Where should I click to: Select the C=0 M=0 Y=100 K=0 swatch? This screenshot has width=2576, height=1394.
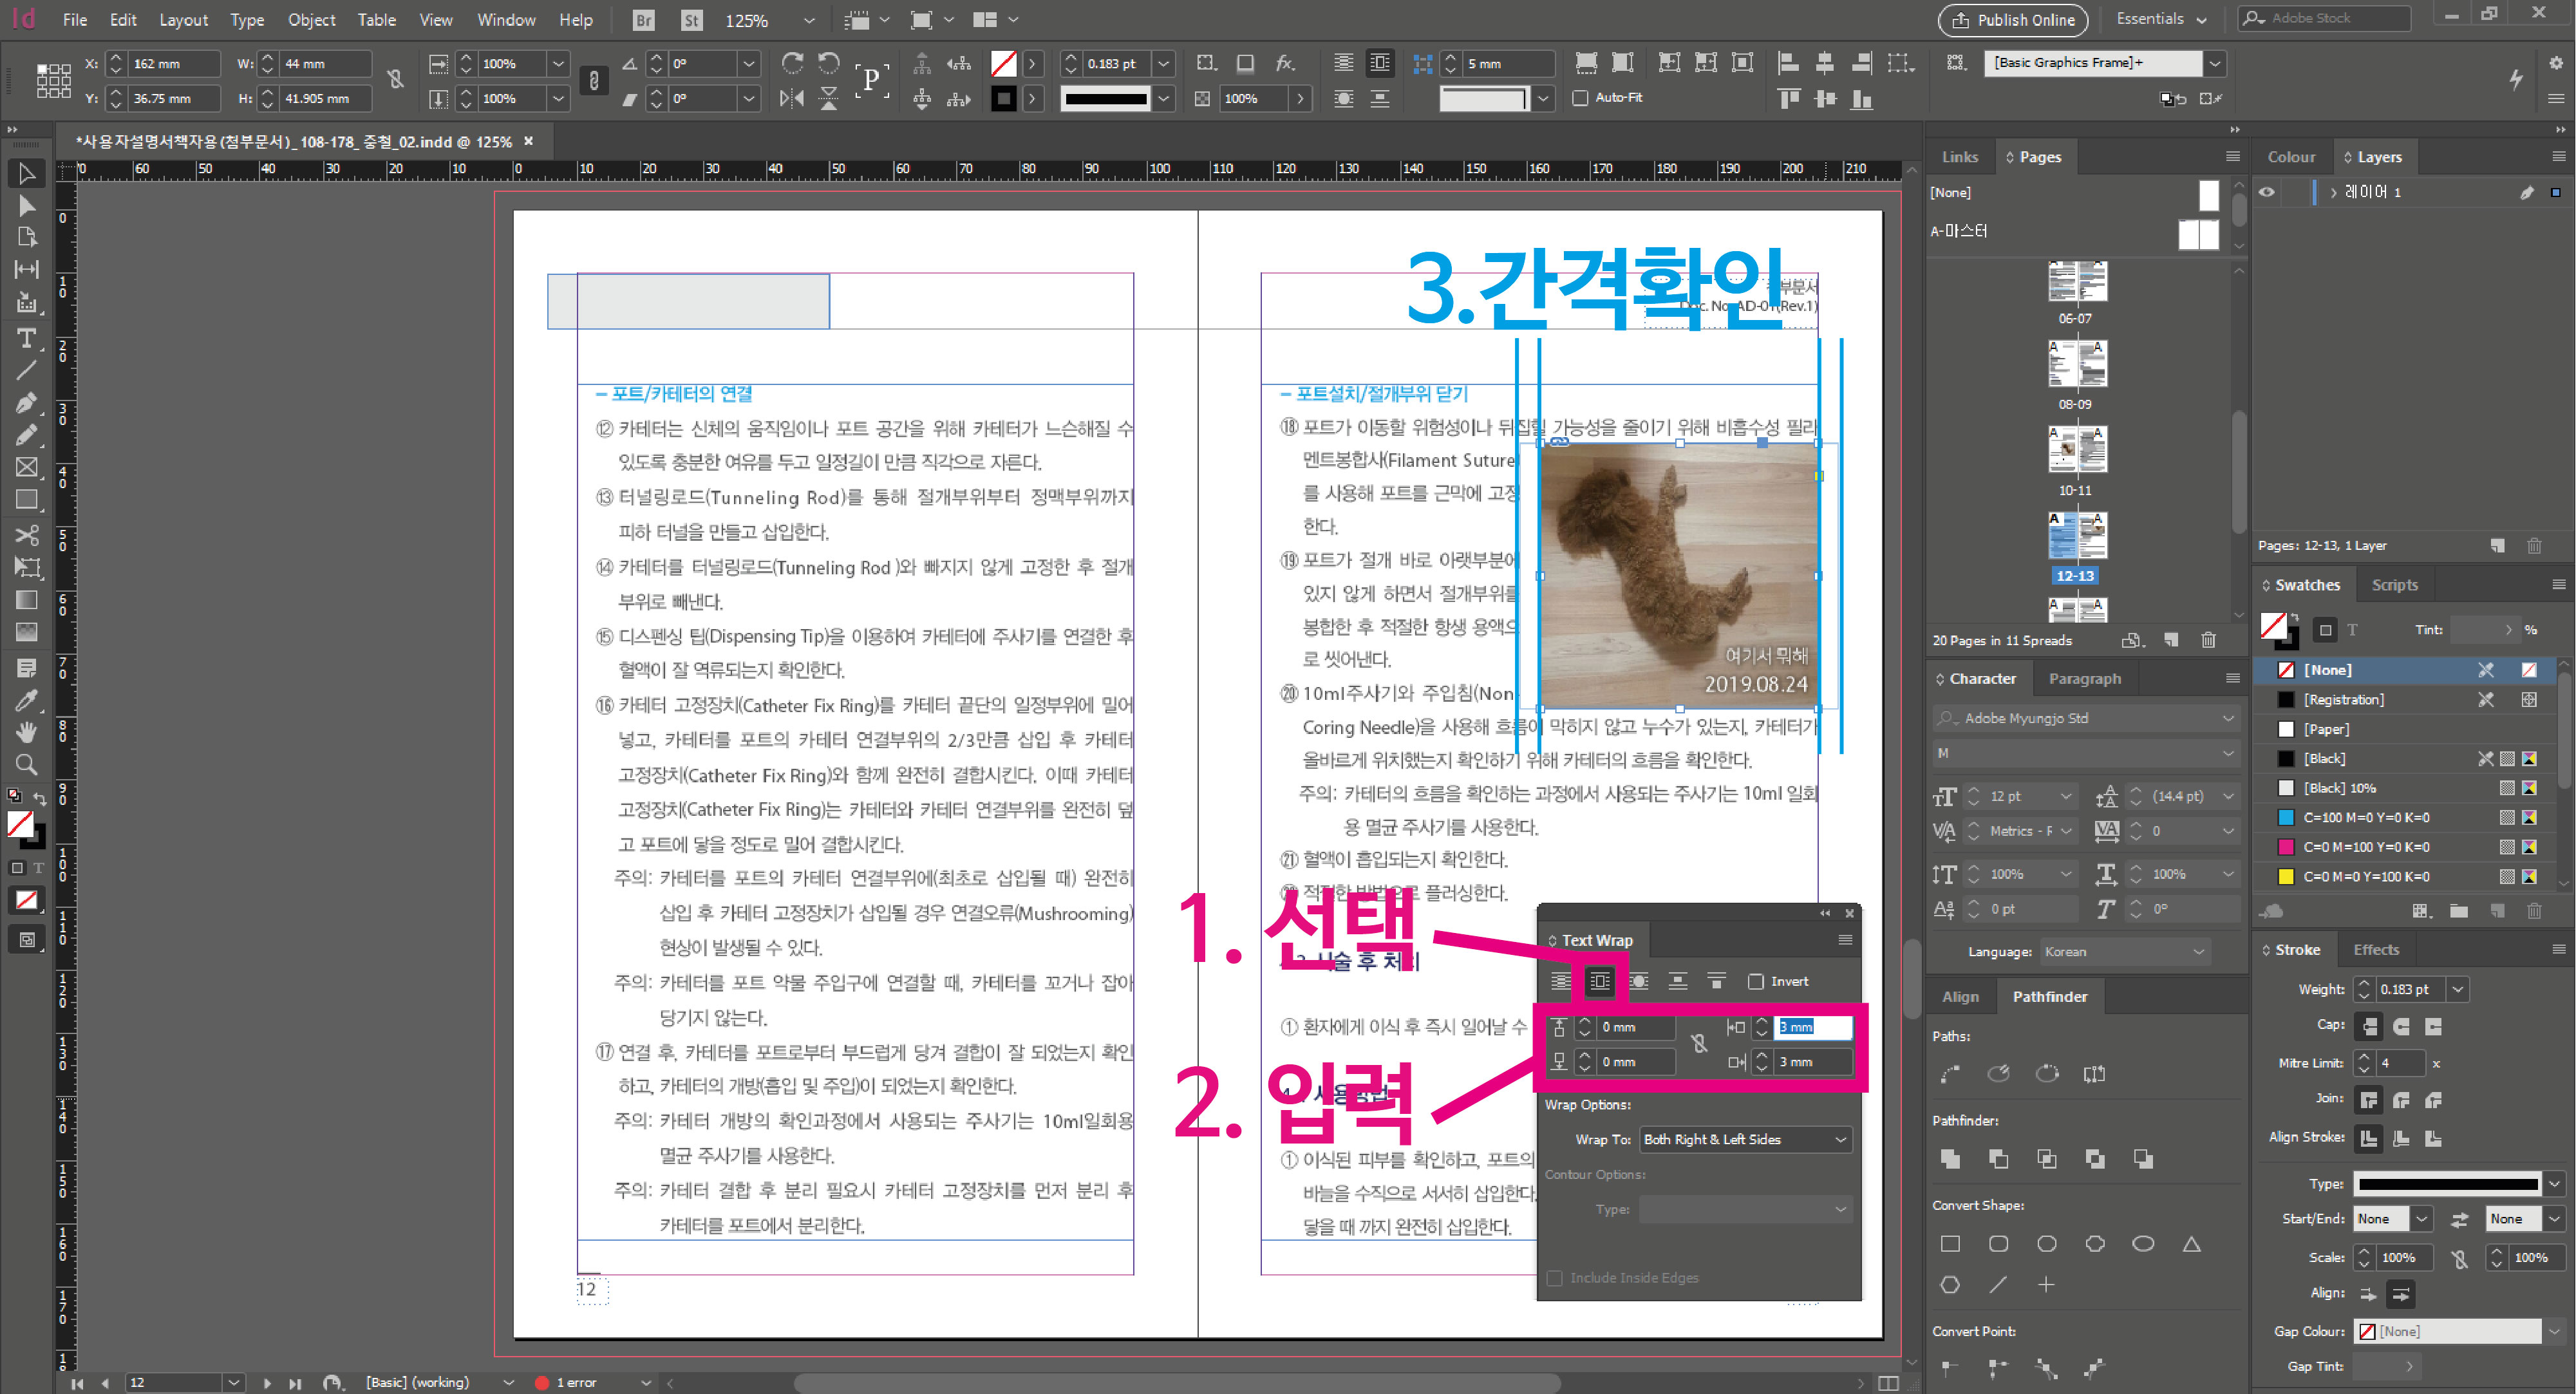pyautogui.click(x=2409, y=876)
